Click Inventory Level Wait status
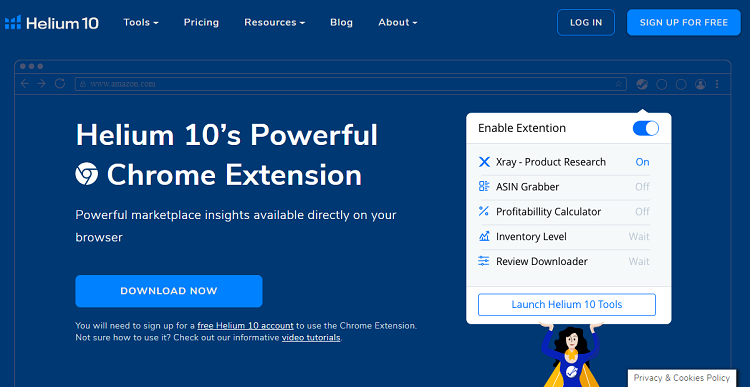750x387 pixels. 639,237
